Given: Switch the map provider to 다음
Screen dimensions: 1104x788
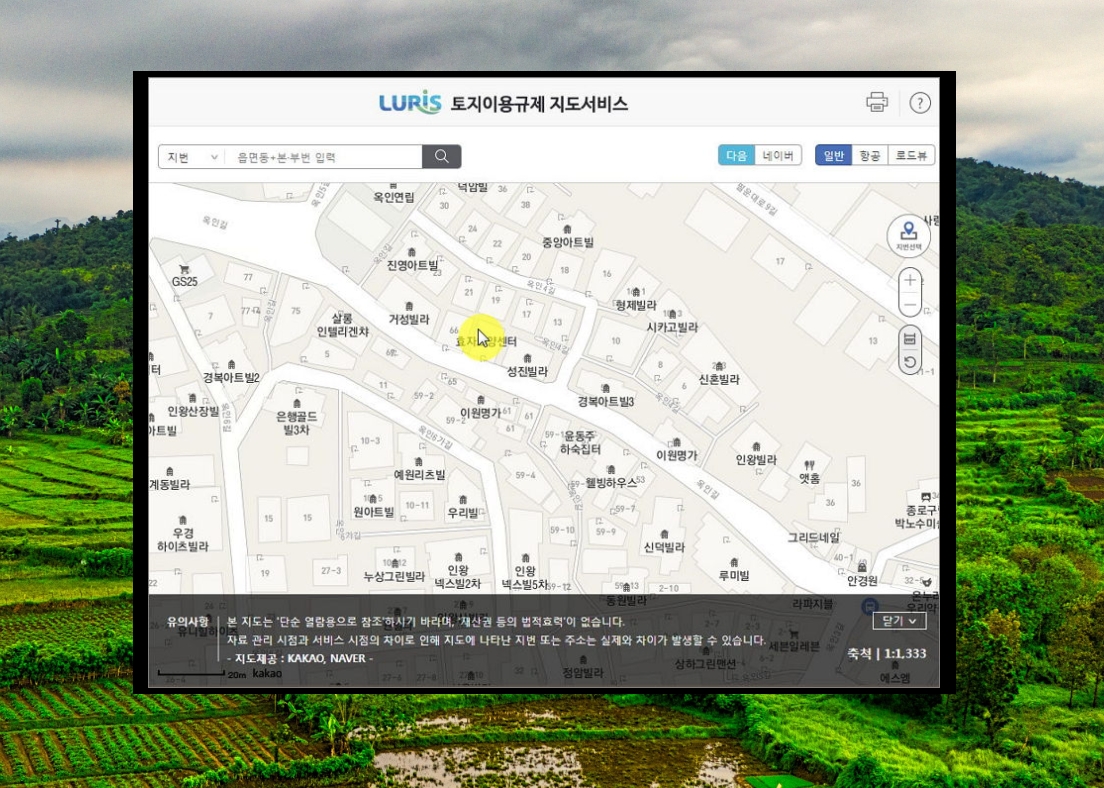Looking at the screenshot, I should click(x=736, y=155).
